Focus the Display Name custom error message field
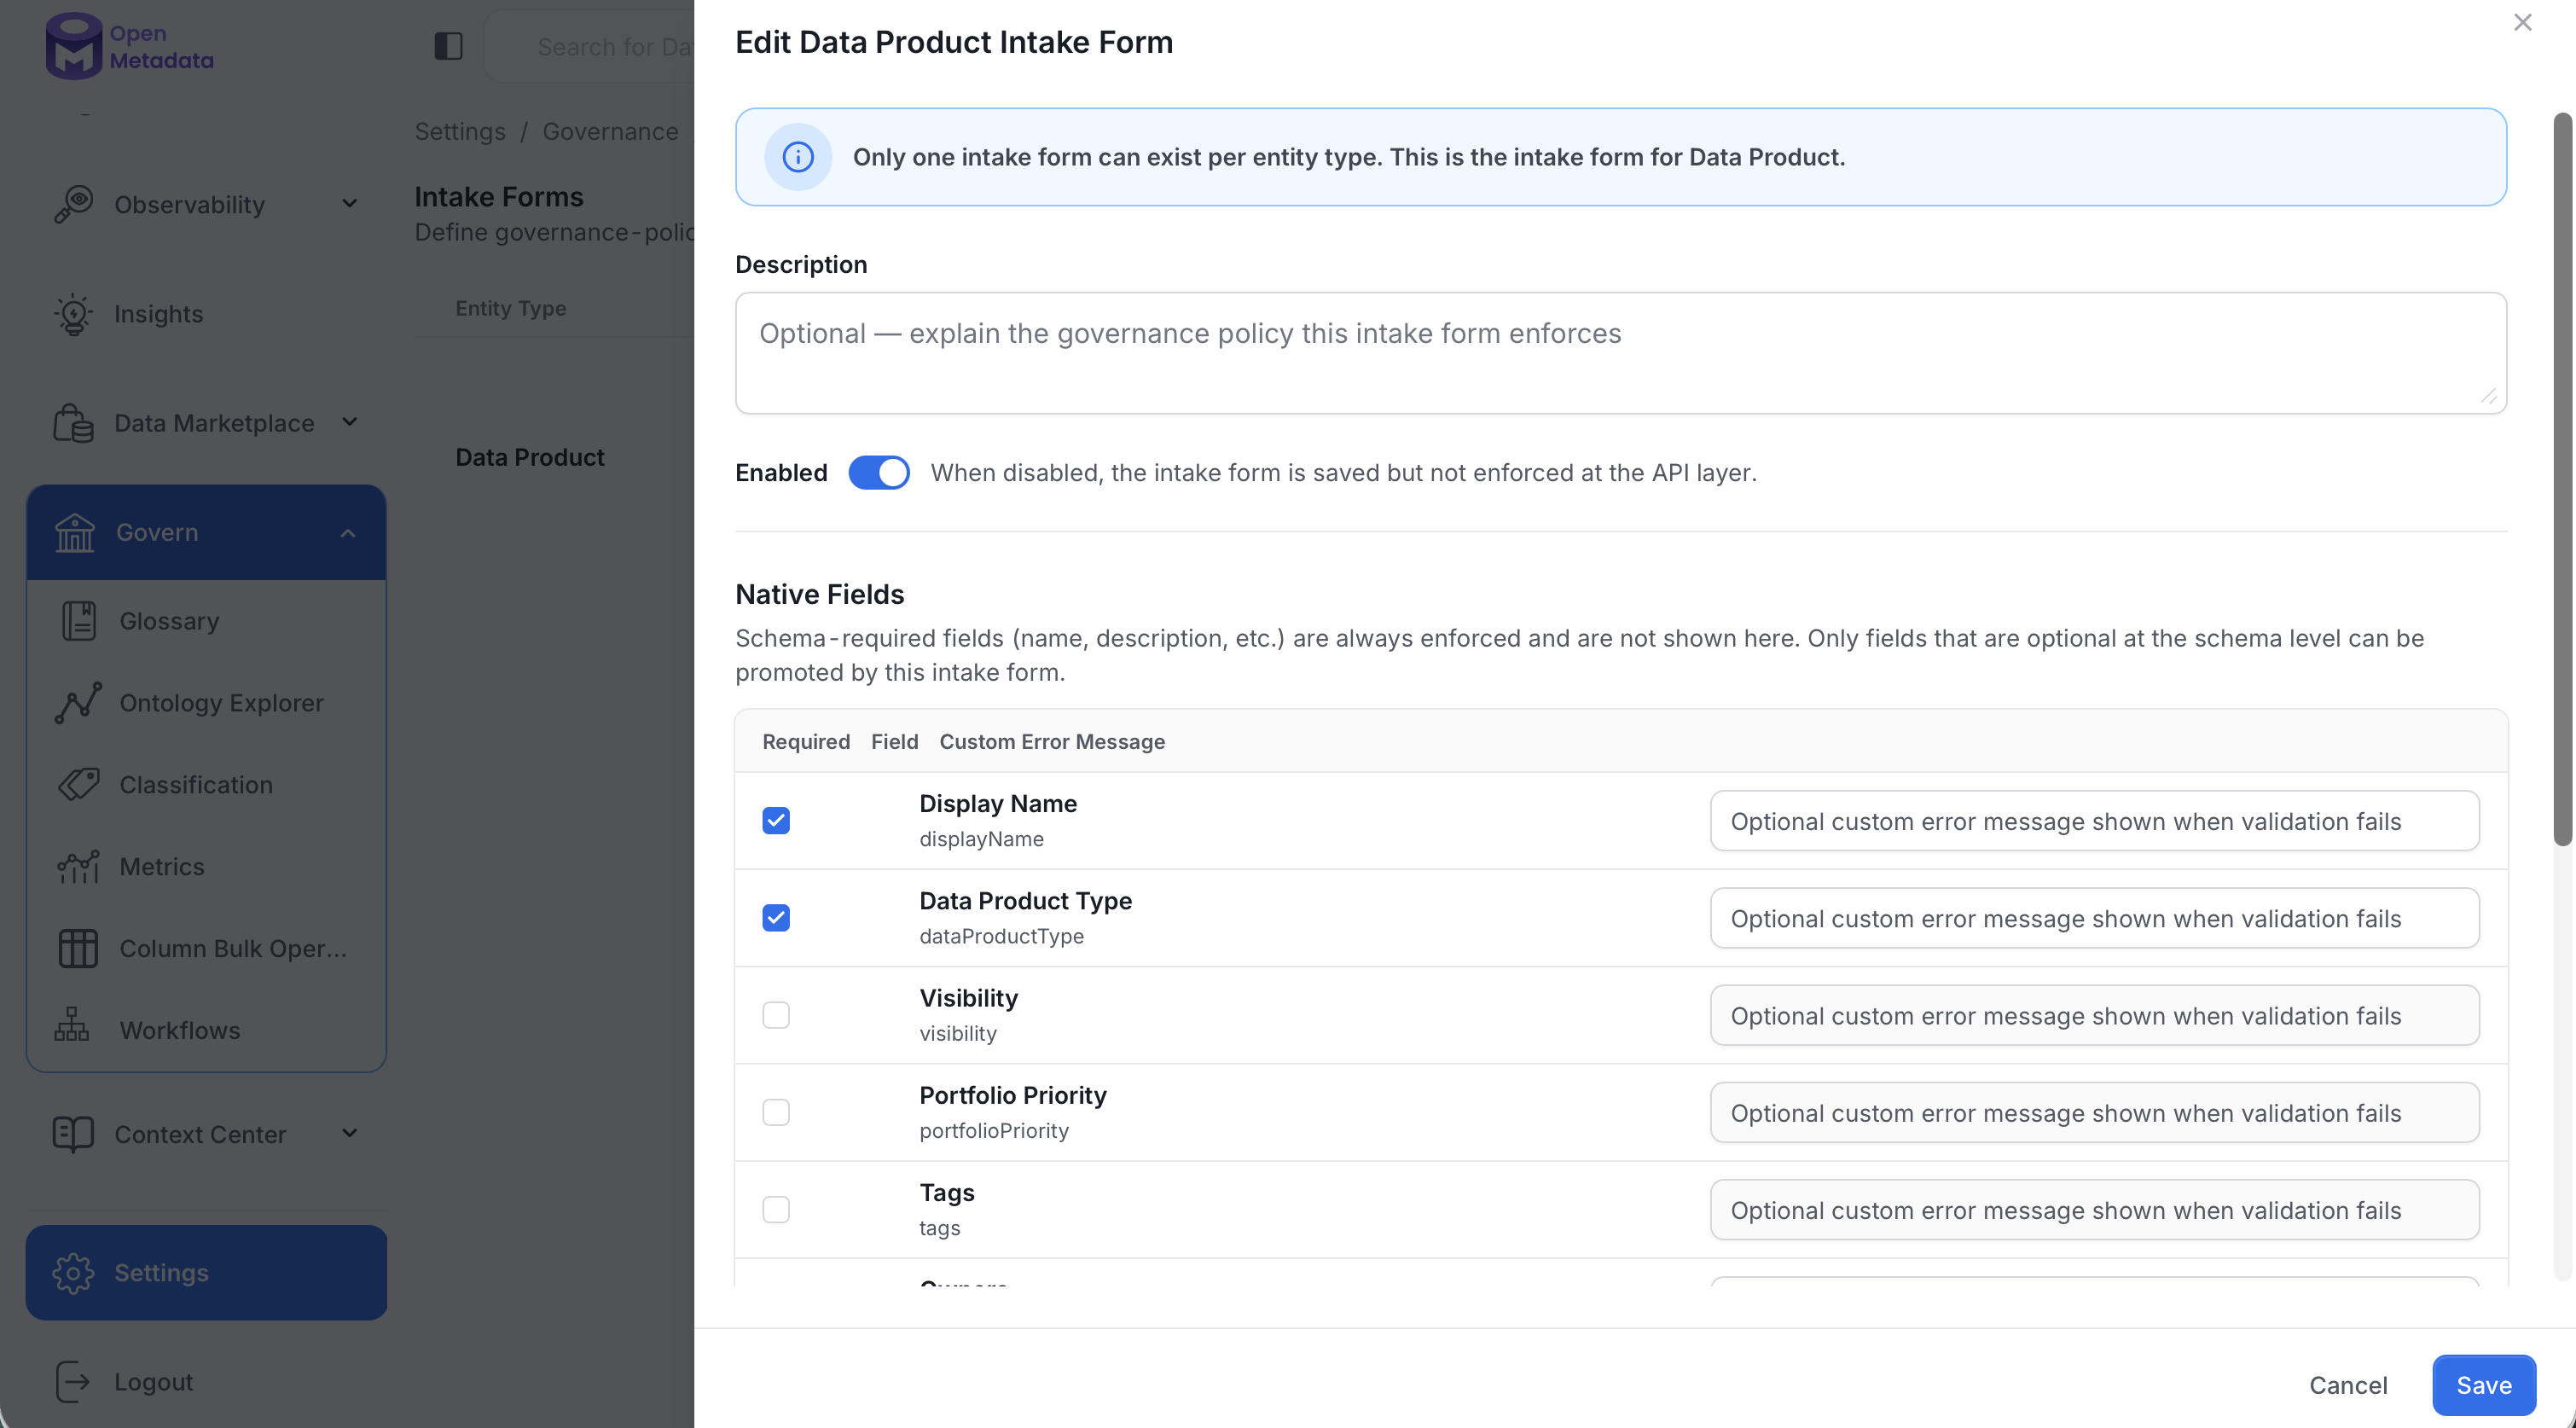 pyautogui.click(x=2094, y=821)
